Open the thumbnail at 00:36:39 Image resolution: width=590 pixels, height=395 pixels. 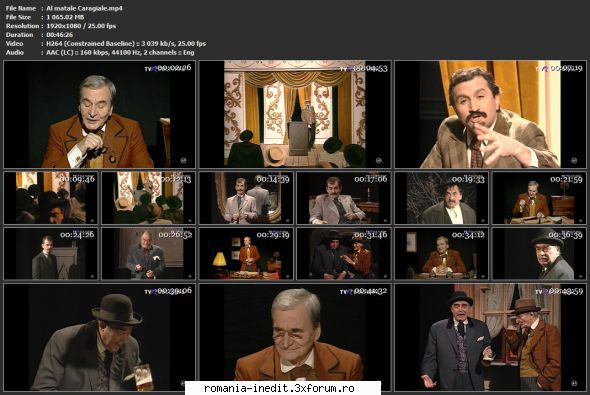click(x=539, y=254)
